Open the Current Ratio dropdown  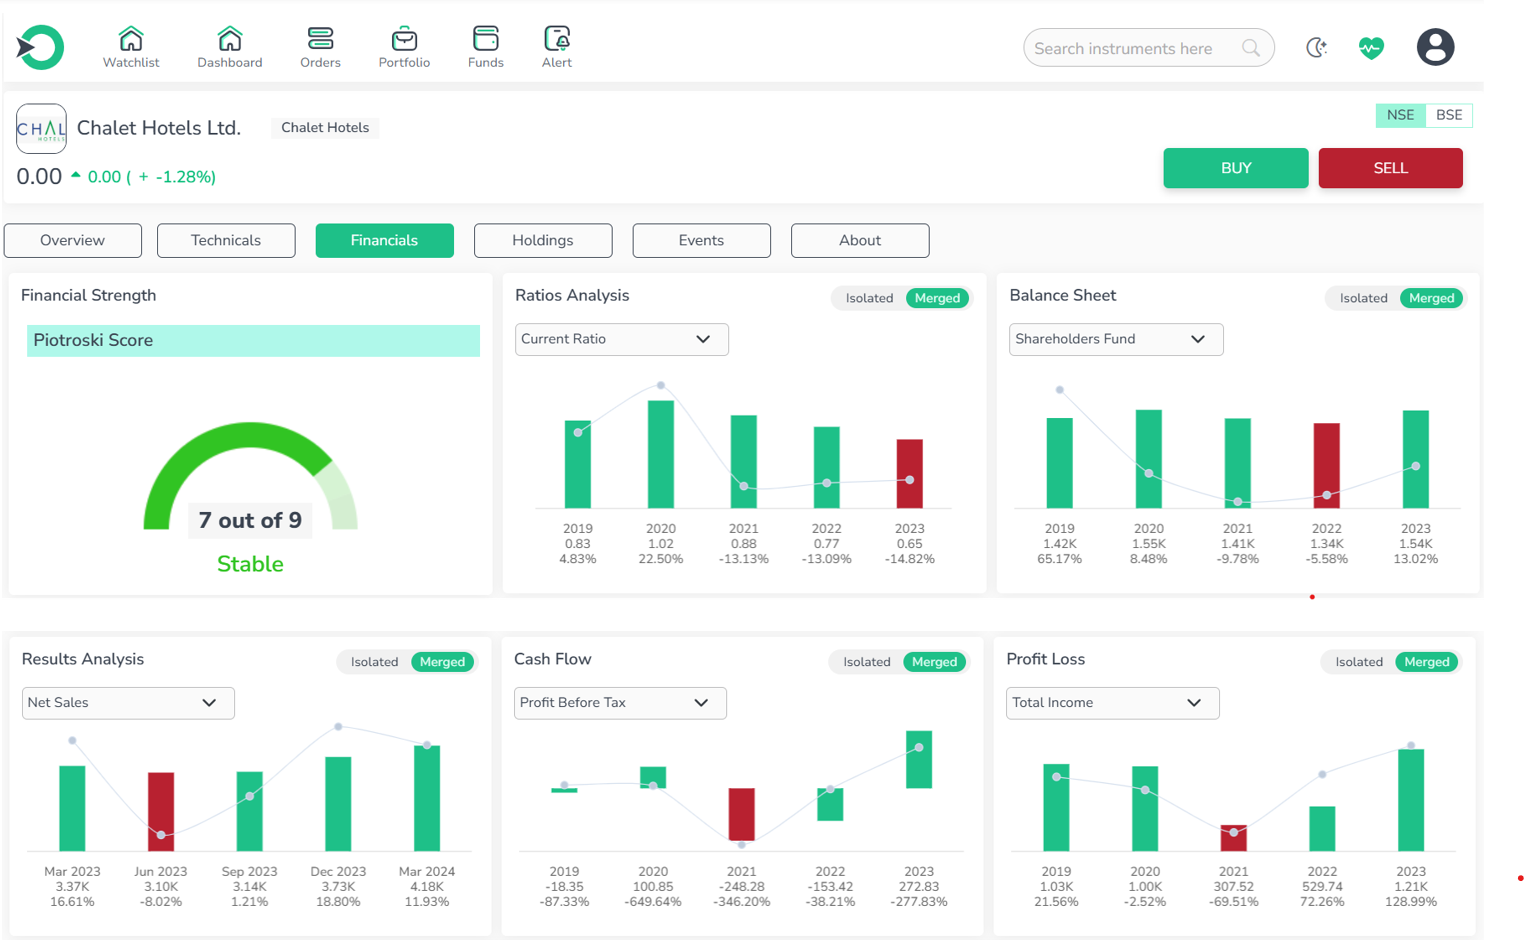pos(621,339)
